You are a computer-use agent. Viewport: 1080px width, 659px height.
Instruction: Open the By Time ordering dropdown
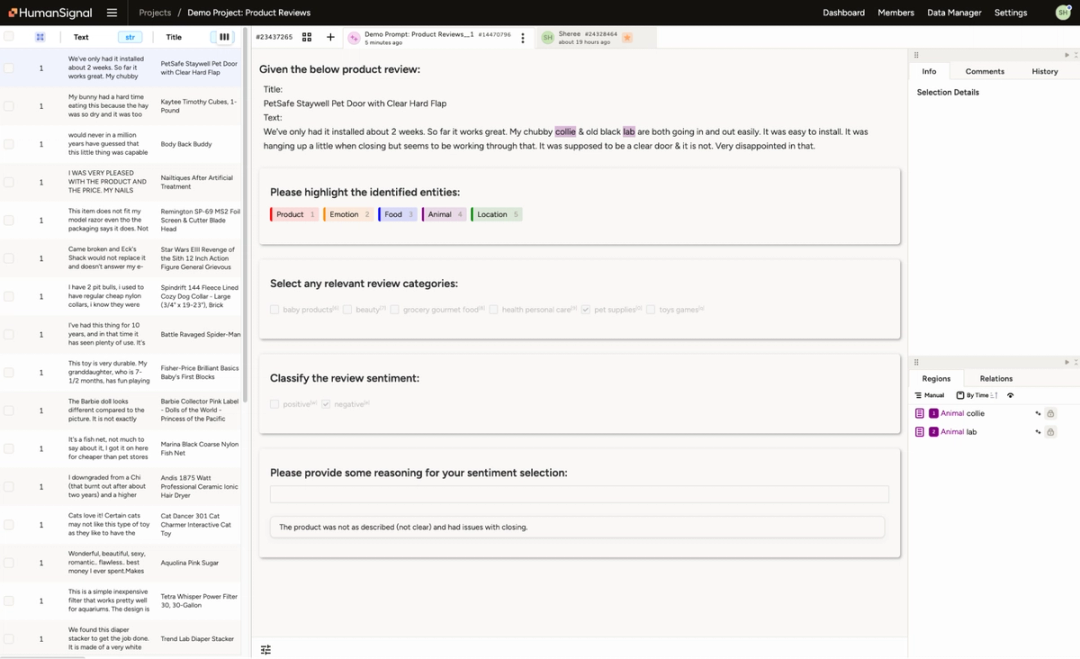tap(978, 394)
